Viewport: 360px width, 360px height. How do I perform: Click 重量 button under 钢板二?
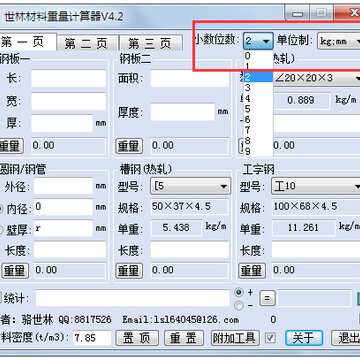pos(129,146)
